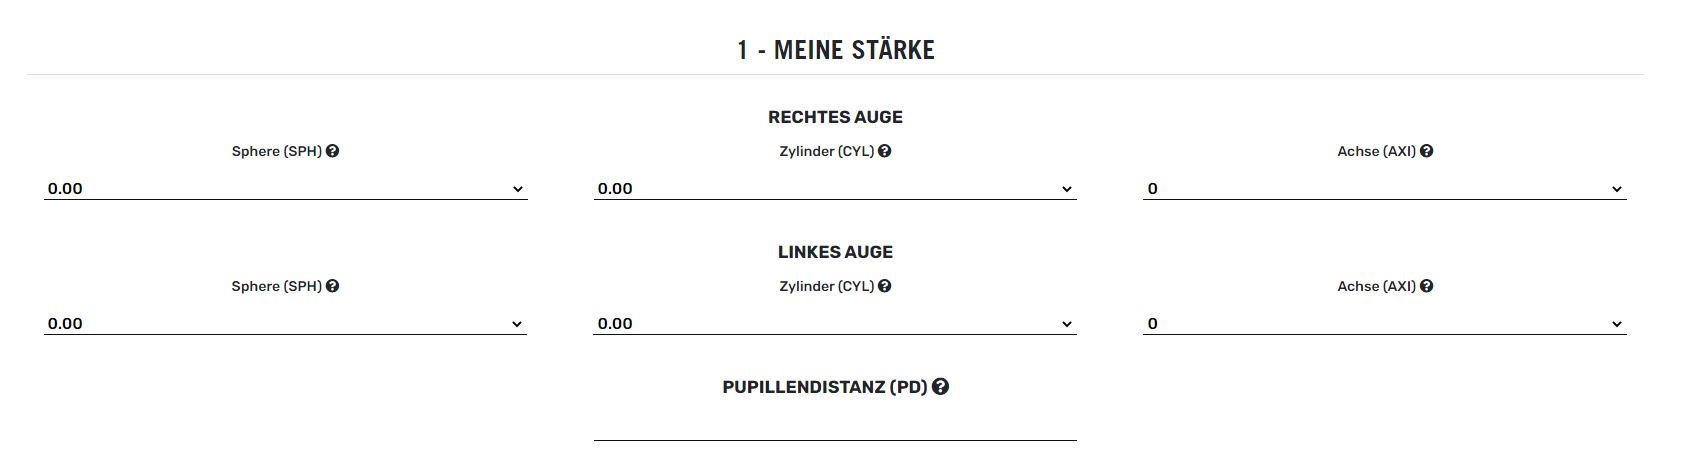This screenshot has height=455, width=1682.
Task: Focus the Pupillendistanz input field
Action: pos(835,427)
